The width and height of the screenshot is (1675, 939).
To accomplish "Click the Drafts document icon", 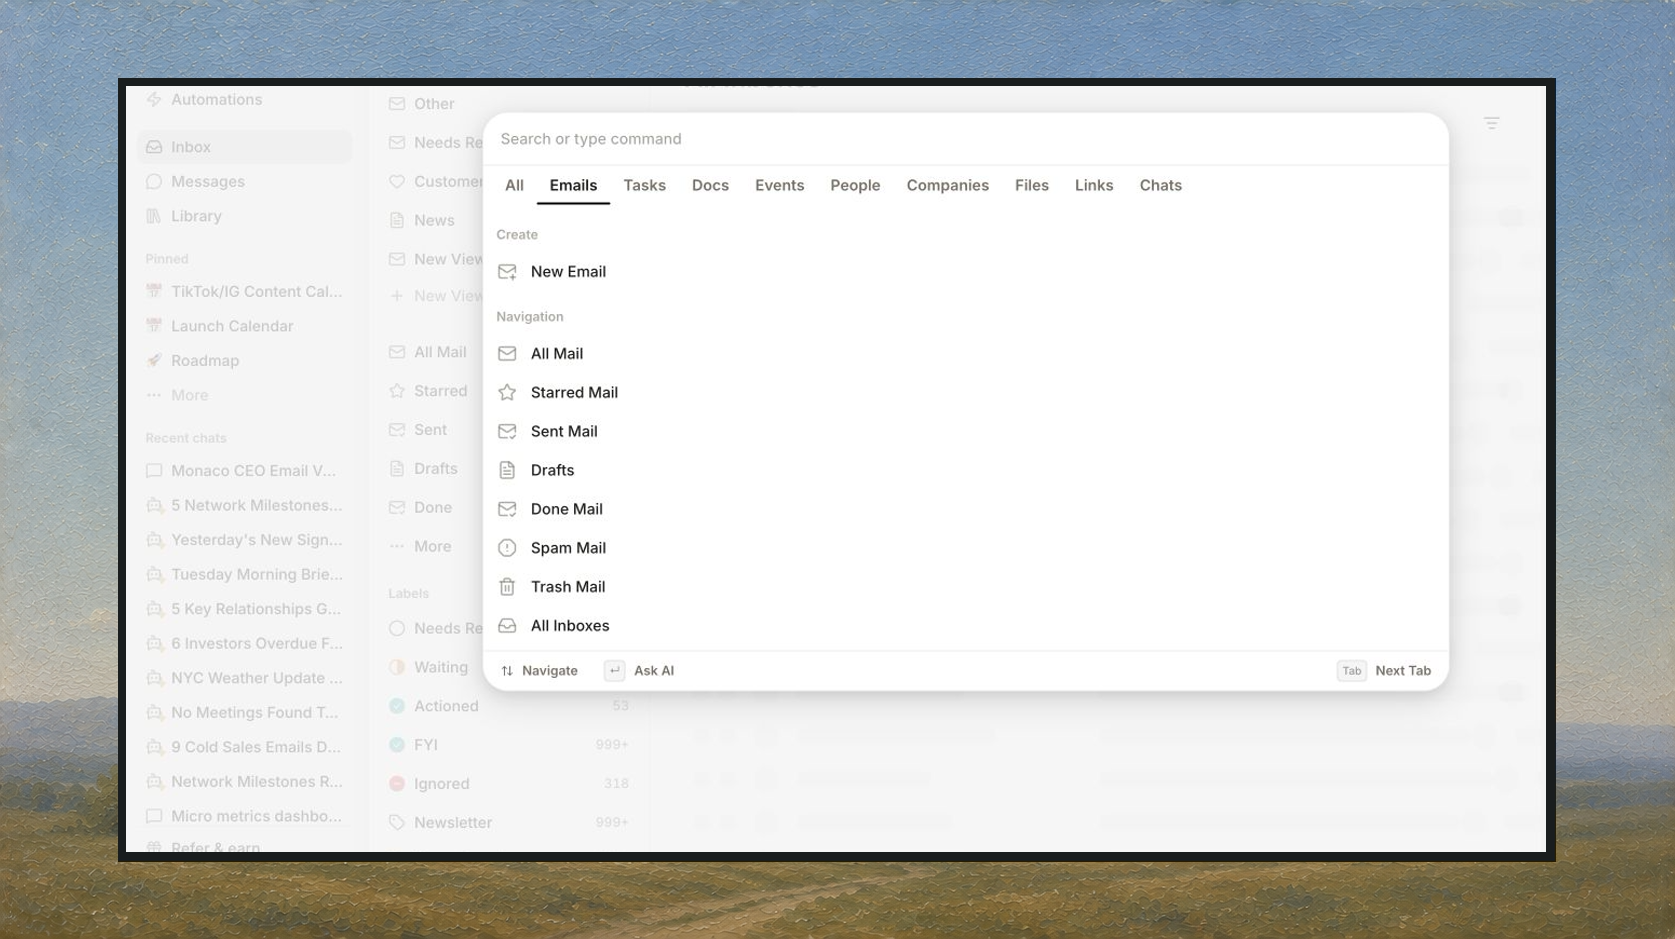I will point(507,470).
